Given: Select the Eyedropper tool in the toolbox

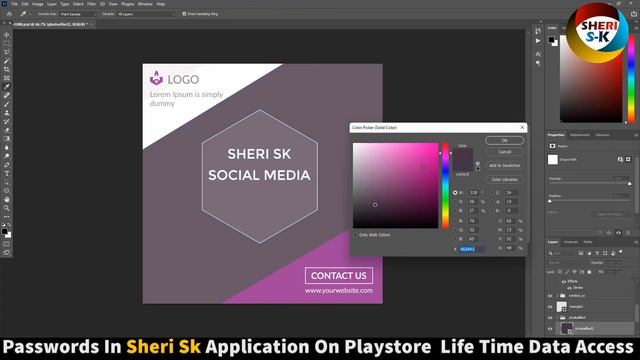Looking at the screenshot, I should click(7, 87).
